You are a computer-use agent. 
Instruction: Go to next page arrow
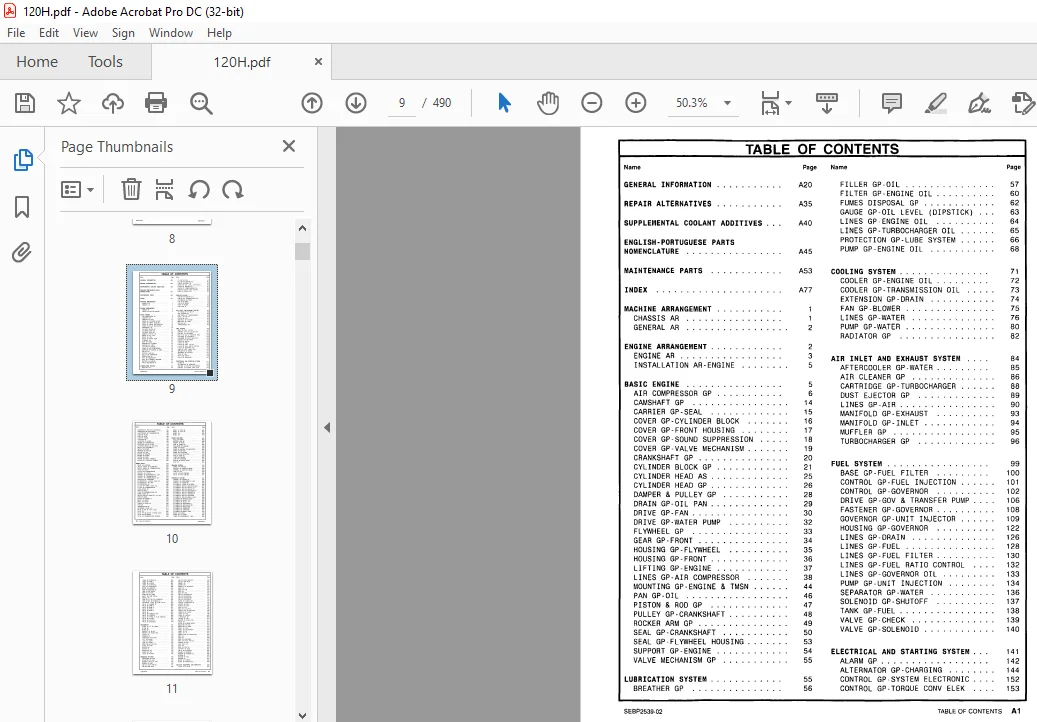(x=356, y=103)
